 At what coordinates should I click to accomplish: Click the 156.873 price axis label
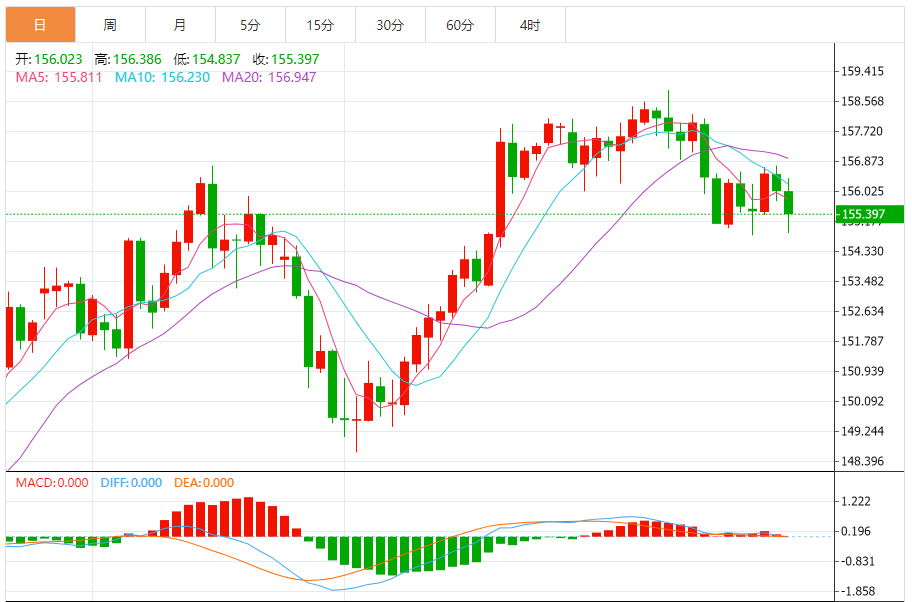click(863, 161)
